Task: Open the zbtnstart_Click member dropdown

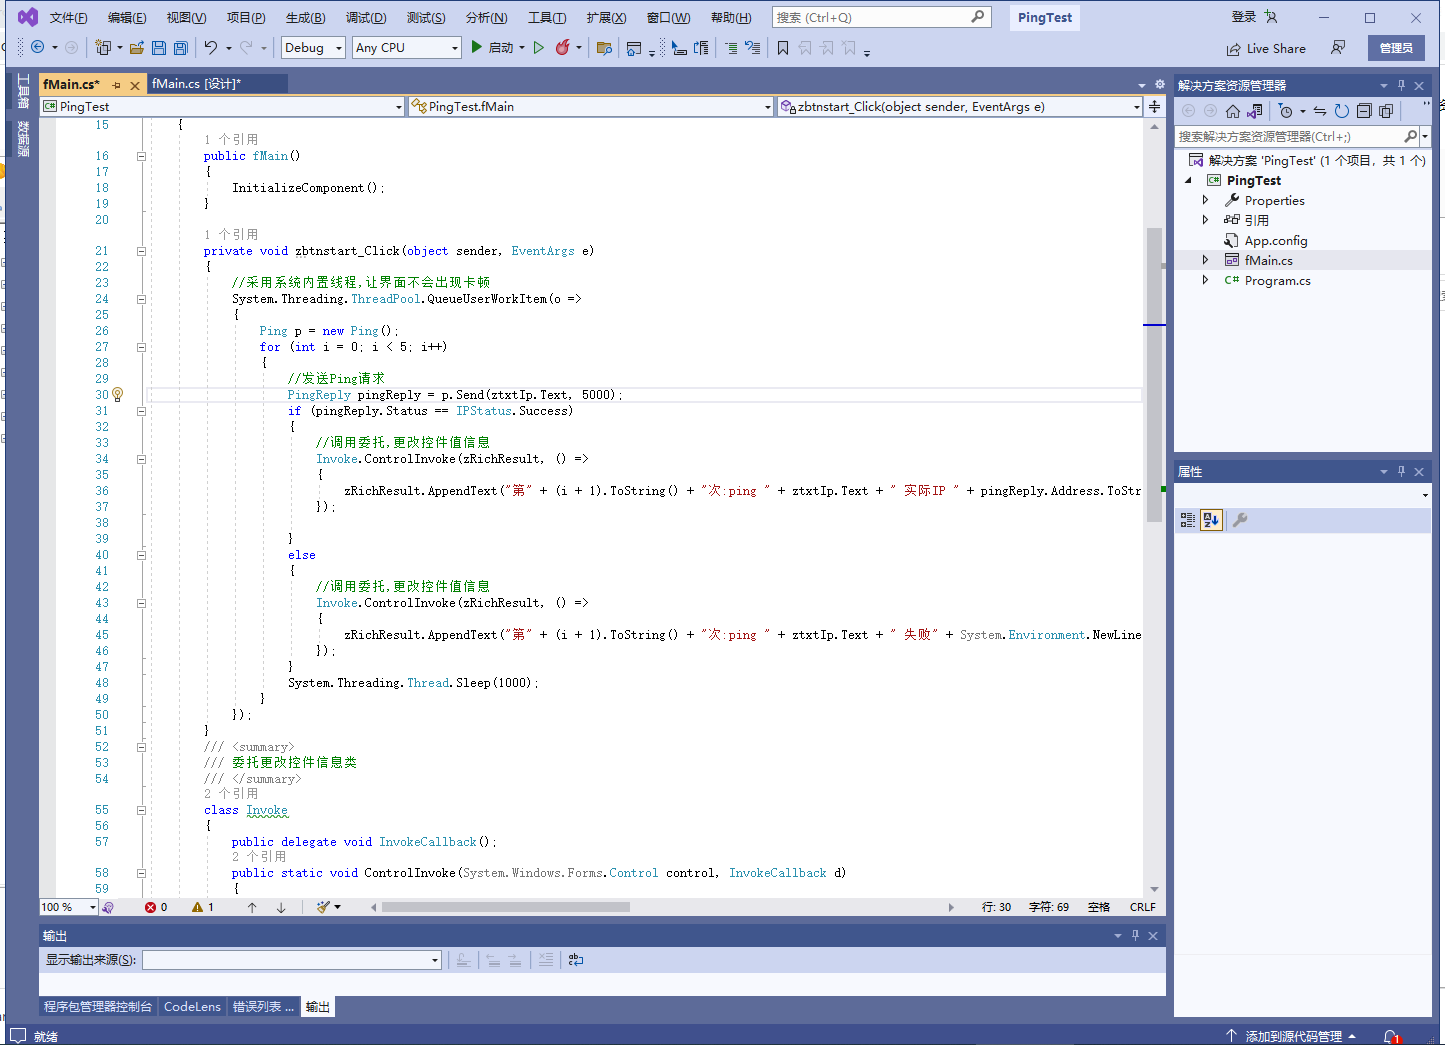Action: point(960,106)
